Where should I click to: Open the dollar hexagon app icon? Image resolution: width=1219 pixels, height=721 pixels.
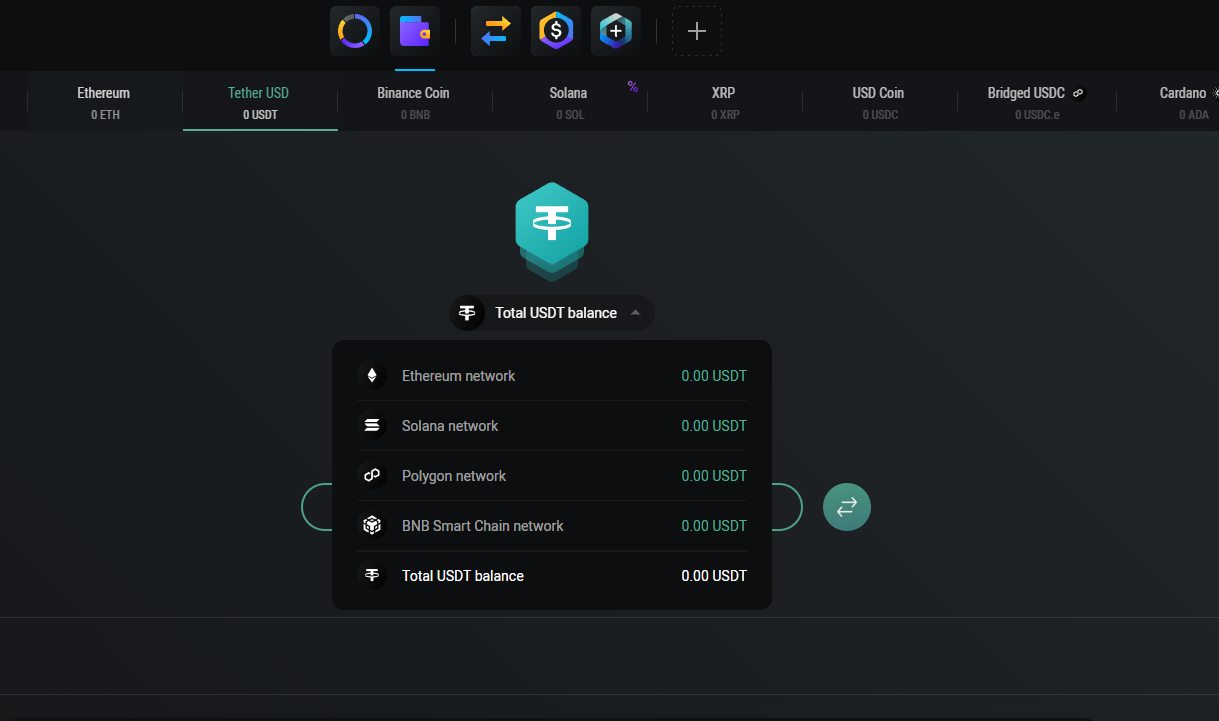pyautogui.click(x=556, y=31)
